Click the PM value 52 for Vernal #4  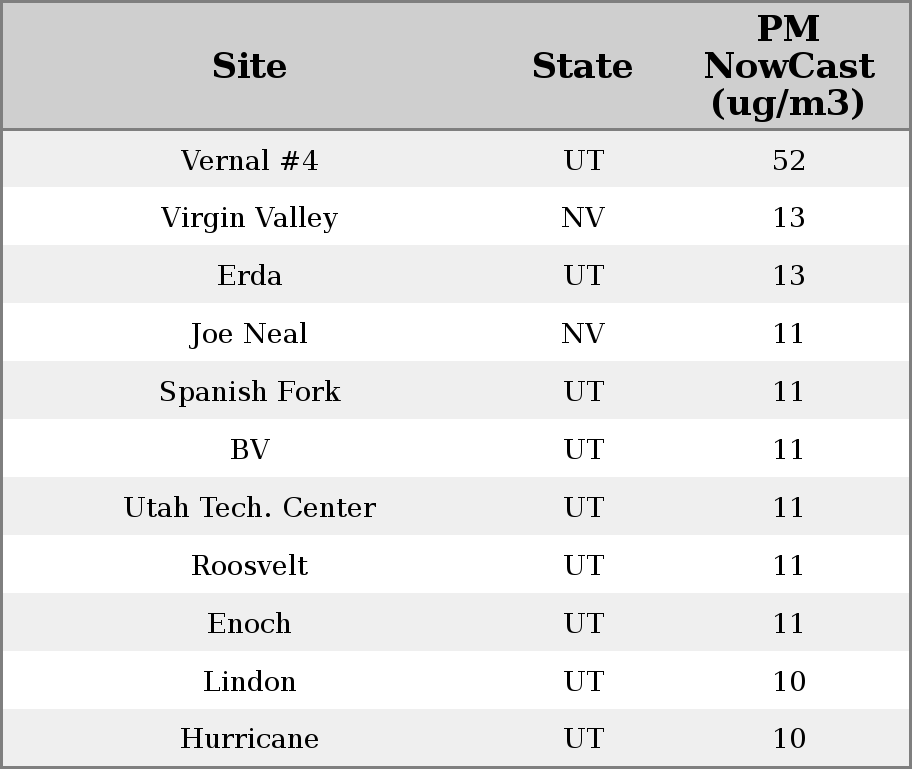tap(788, 161)
